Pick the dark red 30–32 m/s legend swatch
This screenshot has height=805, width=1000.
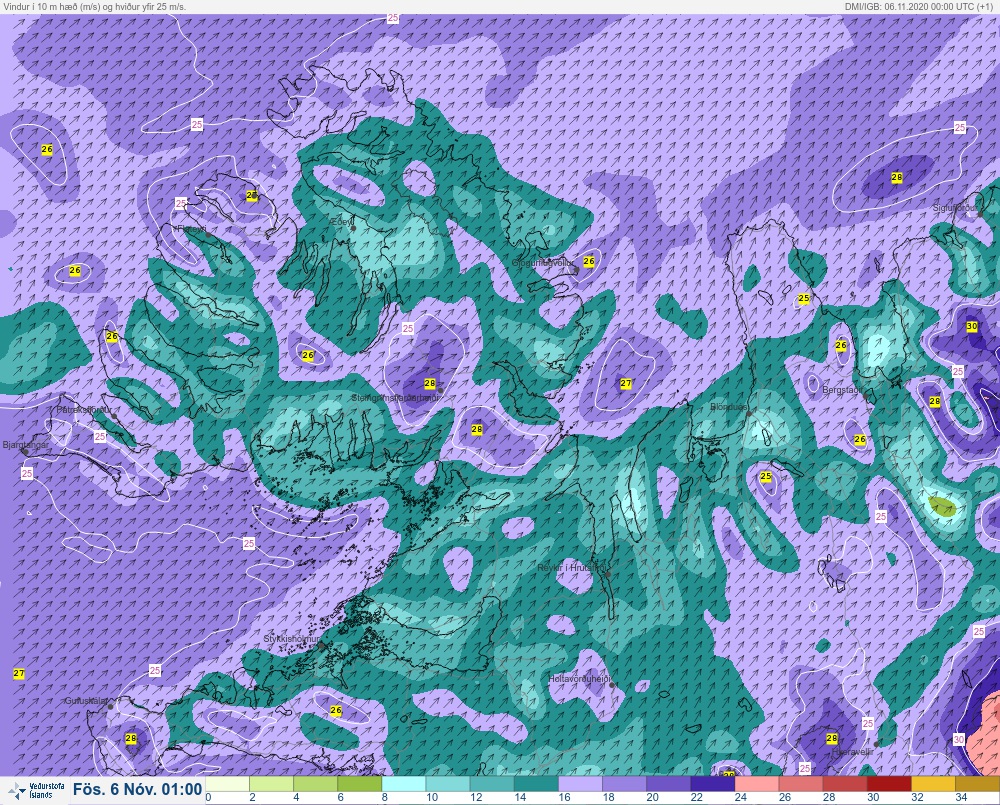(x=890, y=783)
